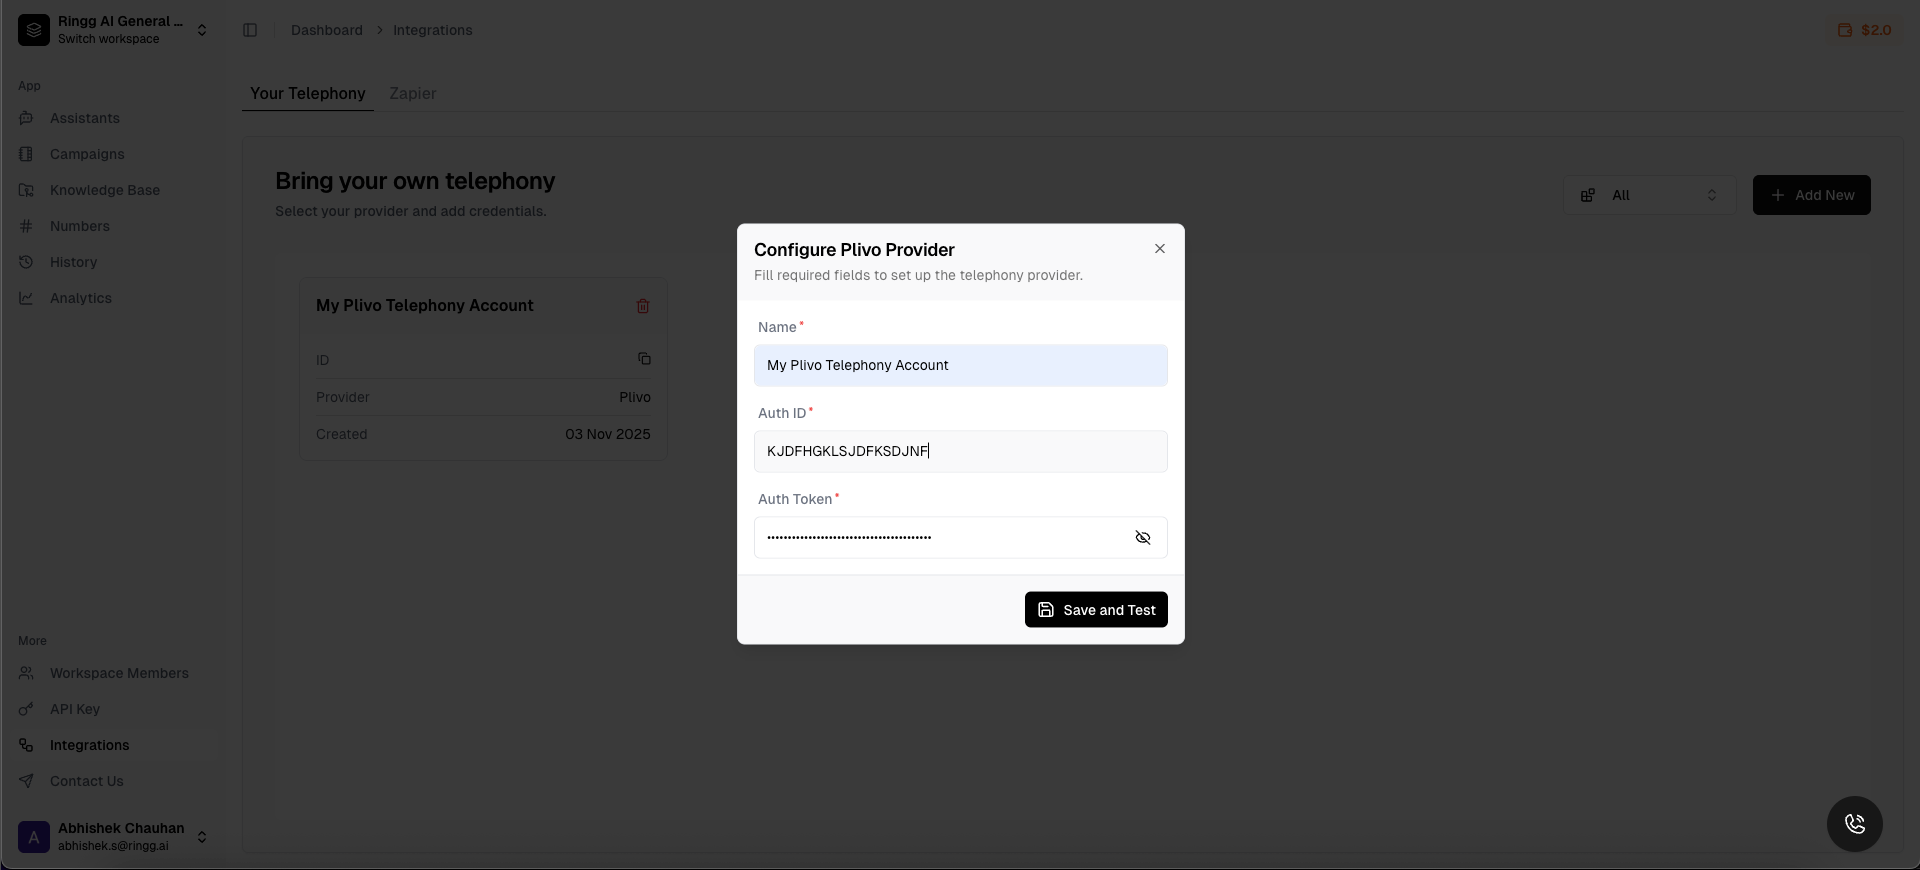Click the Add New button
1920x870 pixels.
(x=1812, y=195)
